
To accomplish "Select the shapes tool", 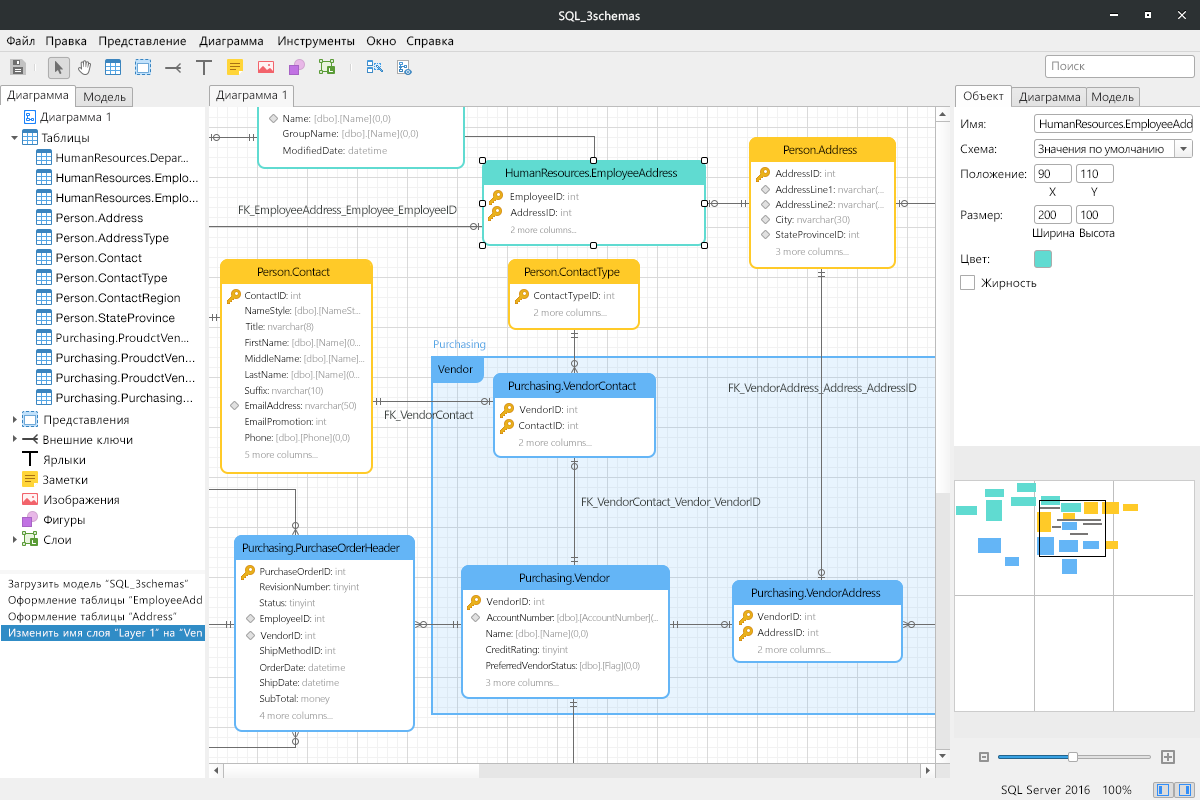I will click(296, 67).
